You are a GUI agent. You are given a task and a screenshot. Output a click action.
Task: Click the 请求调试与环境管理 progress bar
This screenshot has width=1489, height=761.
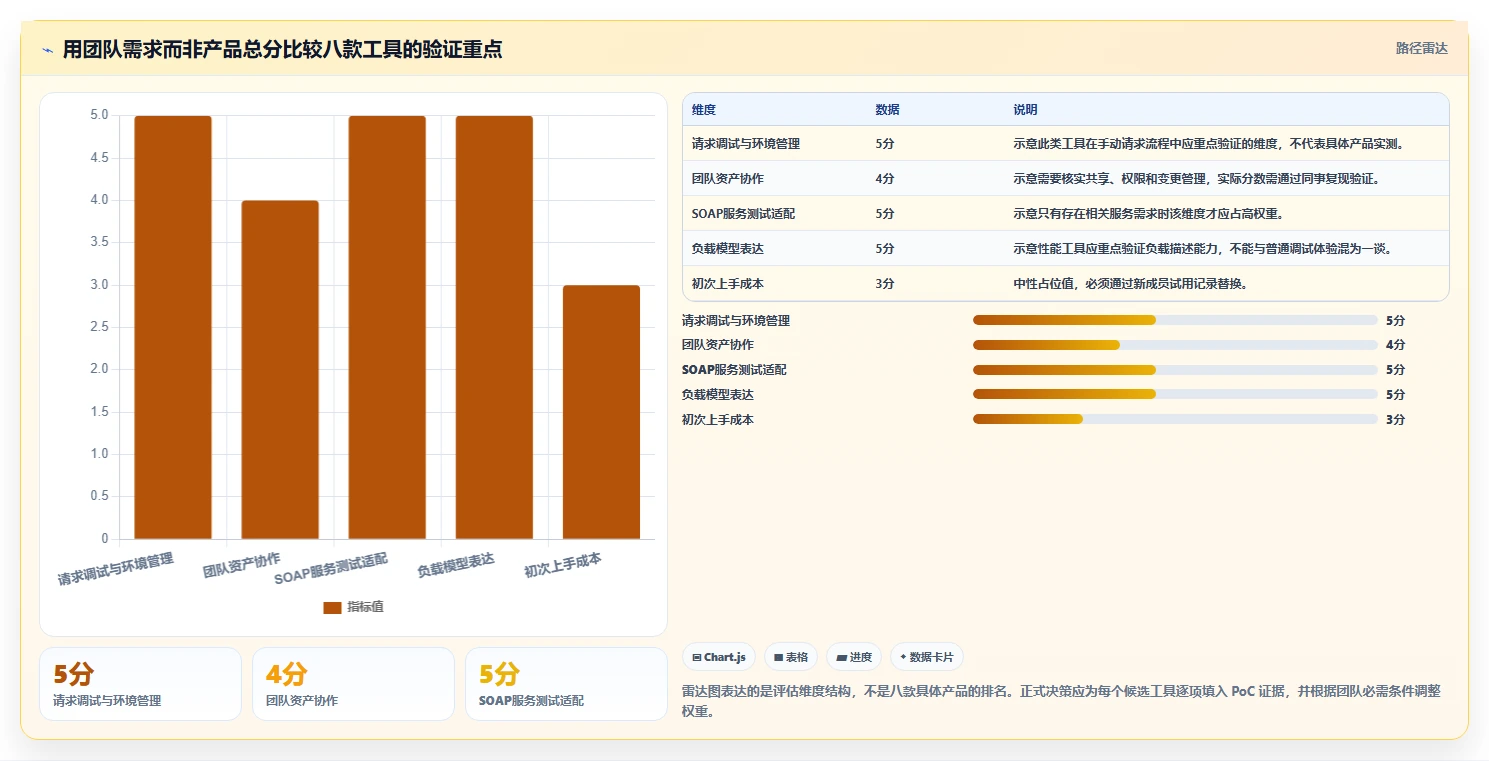1175,320
